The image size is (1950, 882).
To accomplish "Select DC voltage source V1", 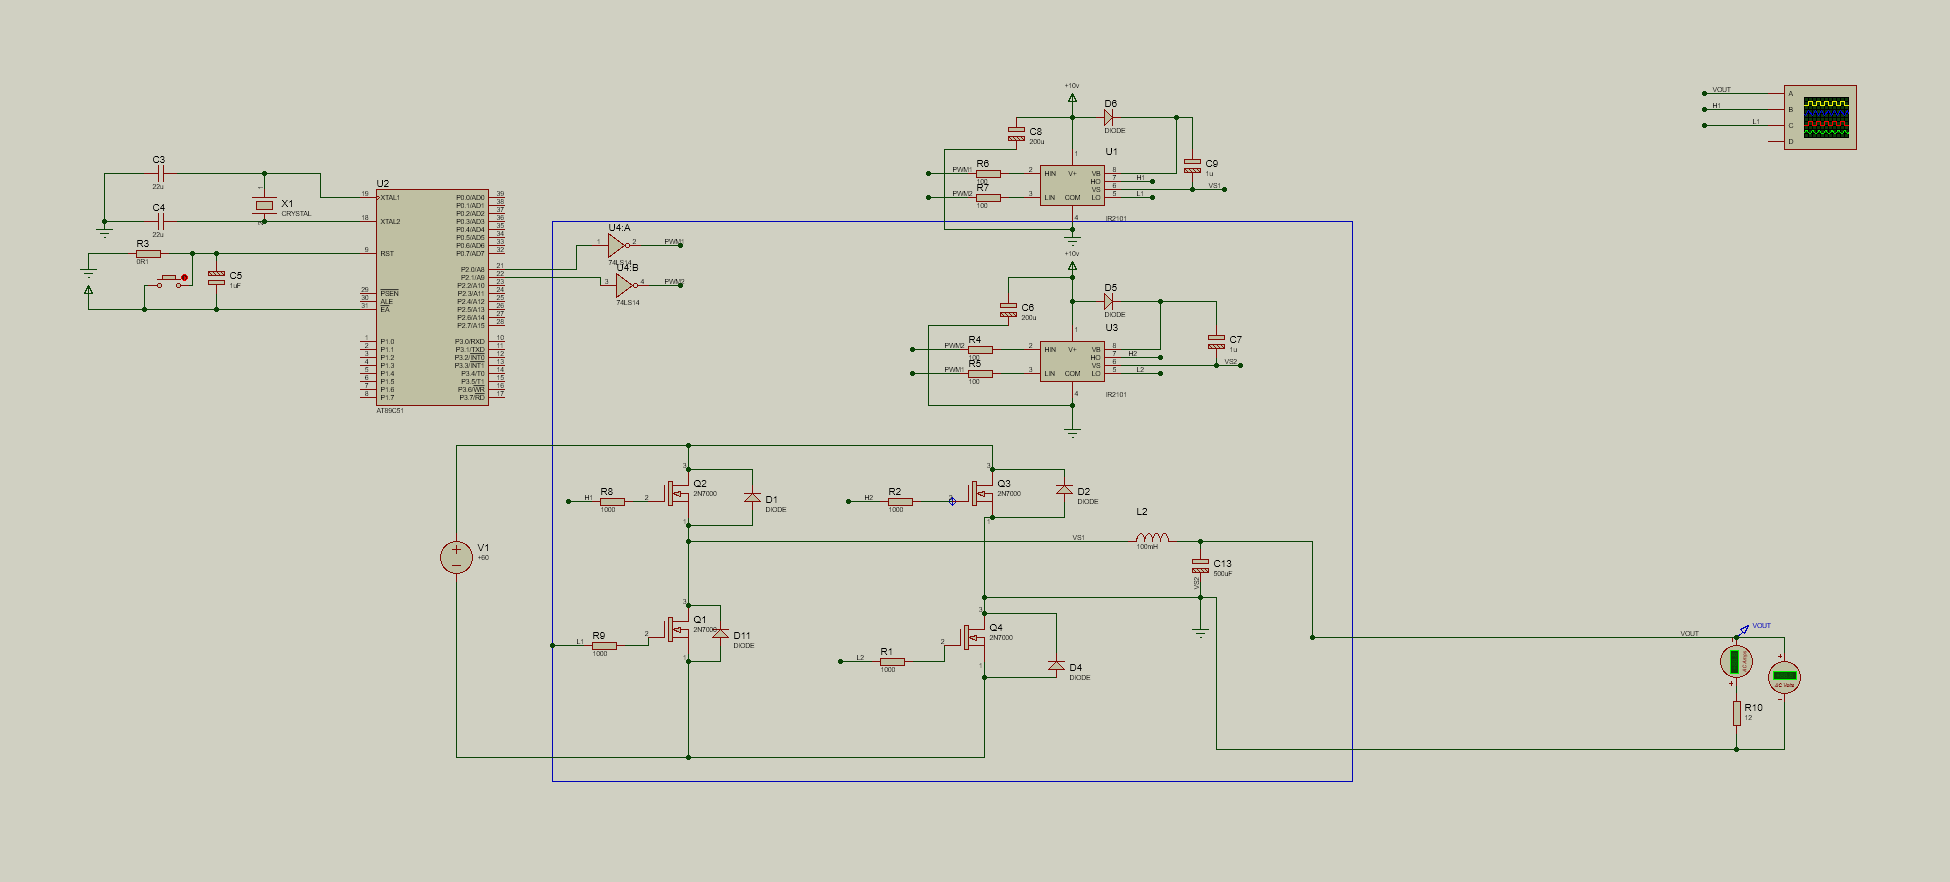I will coord(456,558).
